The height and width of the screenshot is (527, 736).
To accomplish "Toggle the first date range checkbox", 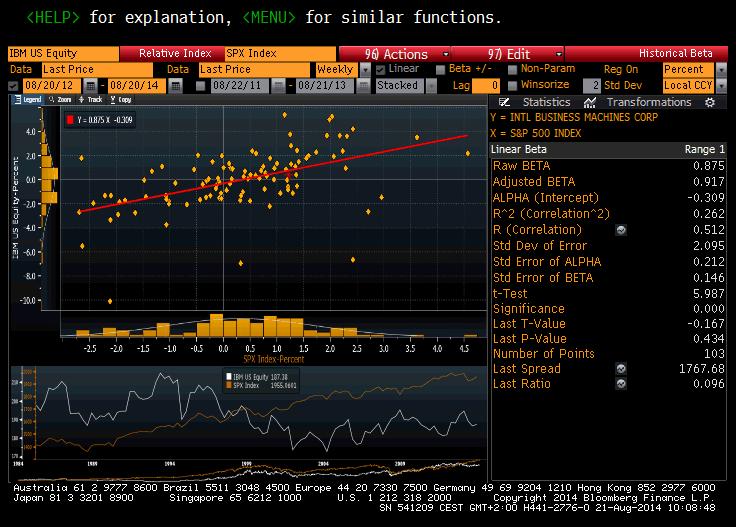I will 13,86.
